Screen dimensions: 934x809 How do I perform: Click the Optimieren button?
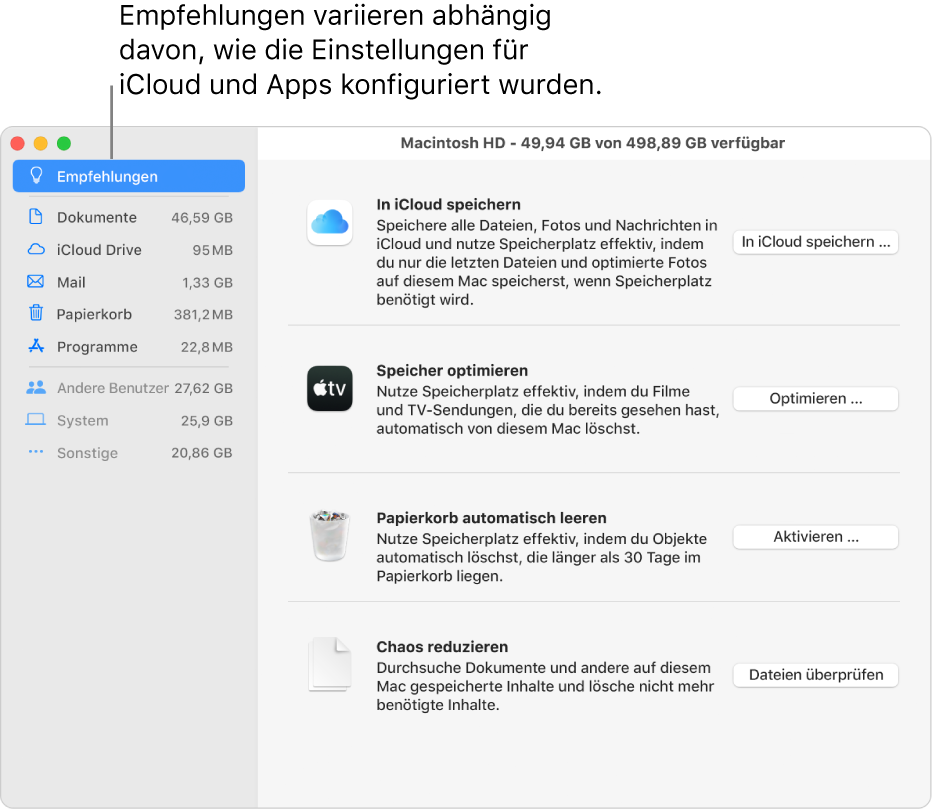[x=815, y=399]
